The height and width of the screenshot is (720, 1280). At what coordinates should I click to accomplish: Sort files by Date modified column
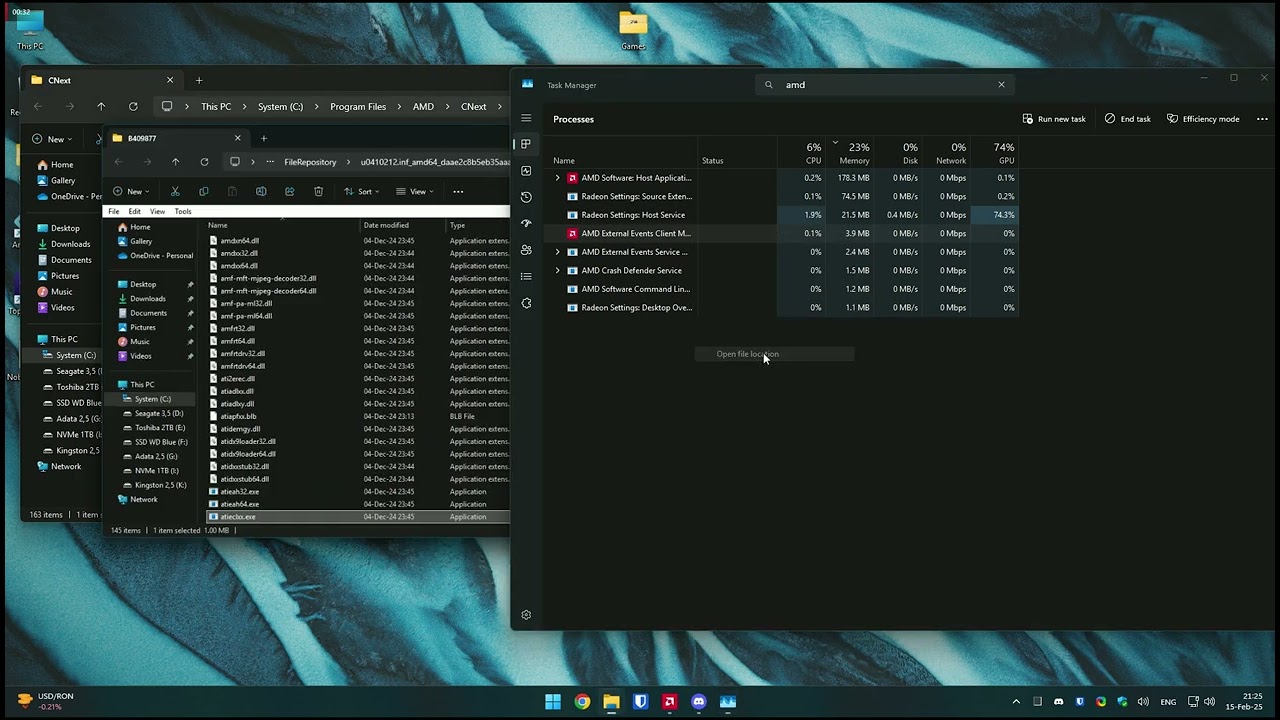click(x=386, y=225)
